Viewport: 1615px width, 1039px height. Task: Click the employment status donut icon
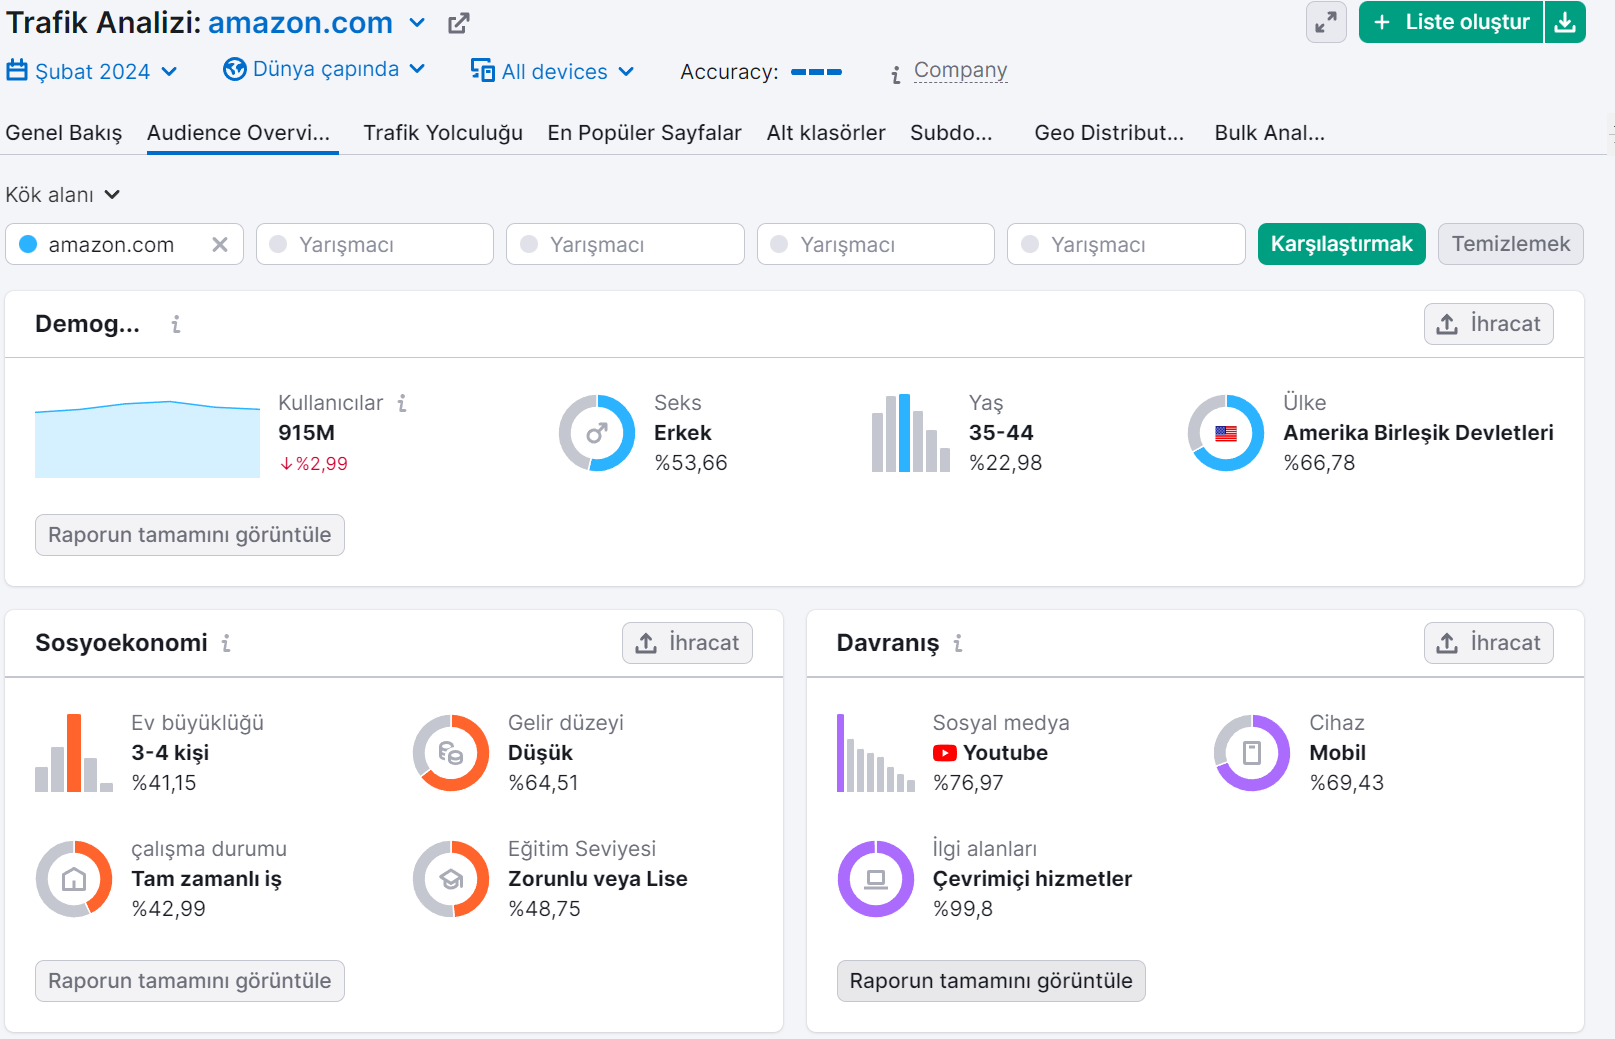point(74,879)
